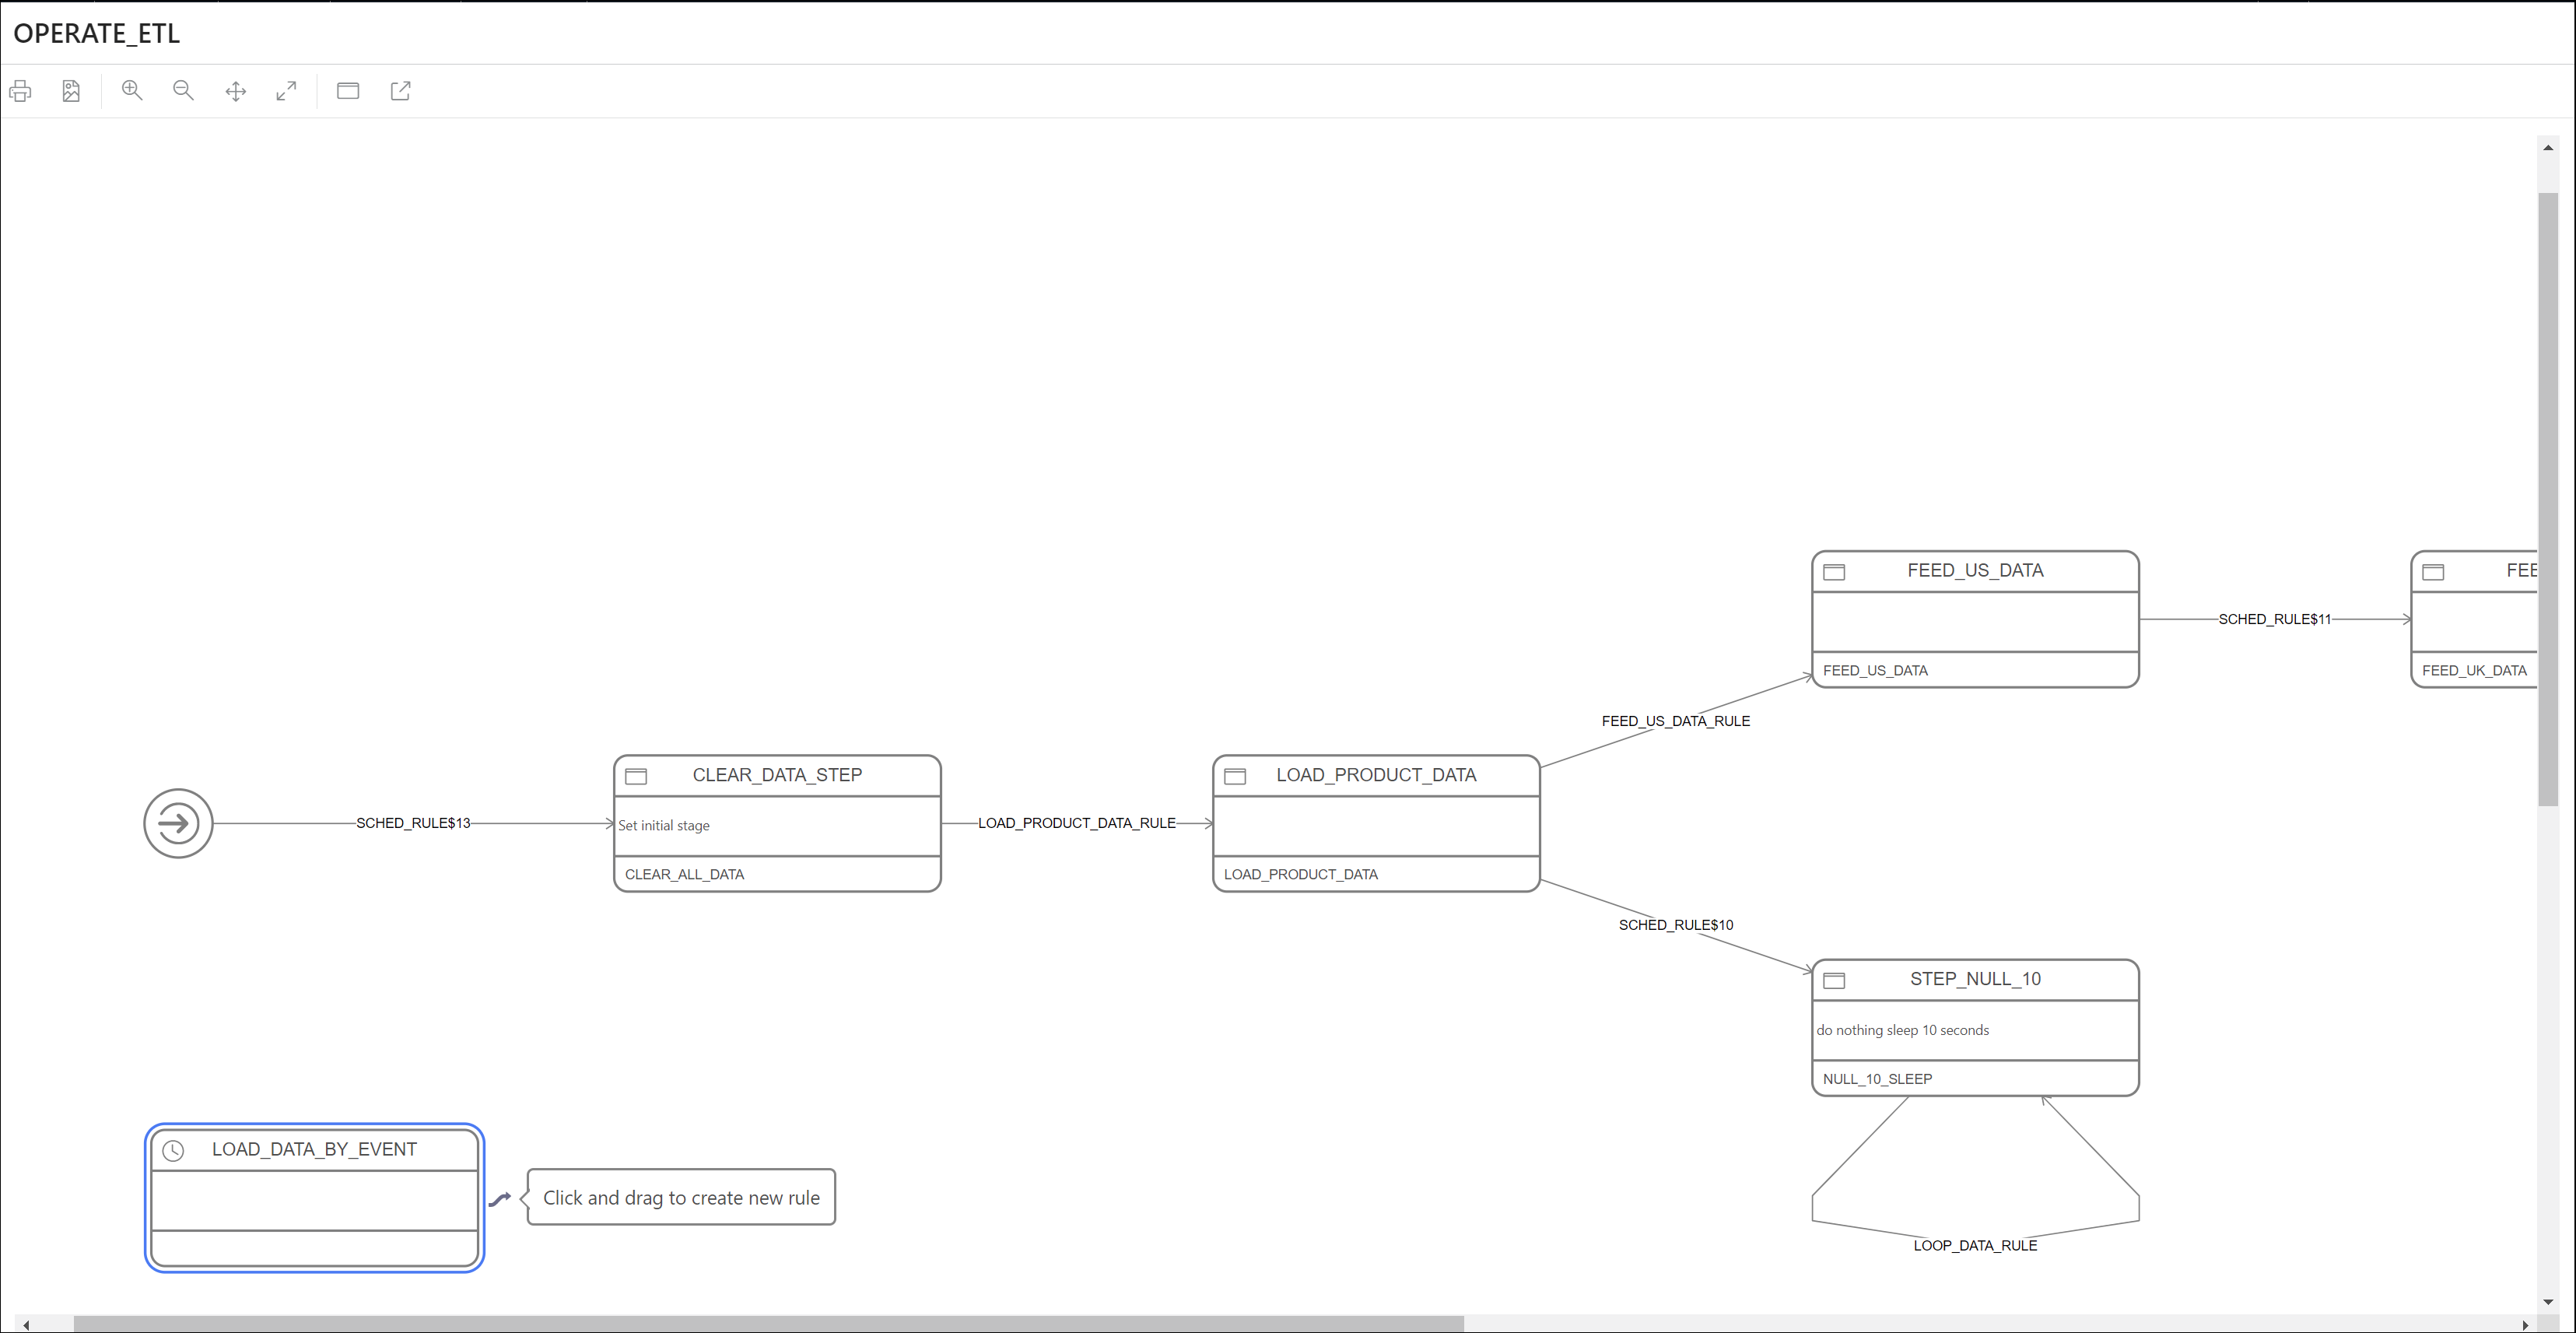Click the add step window icon in toolbar
This screenshot has height=1333, width=2576.
click(x=348, y=91)
